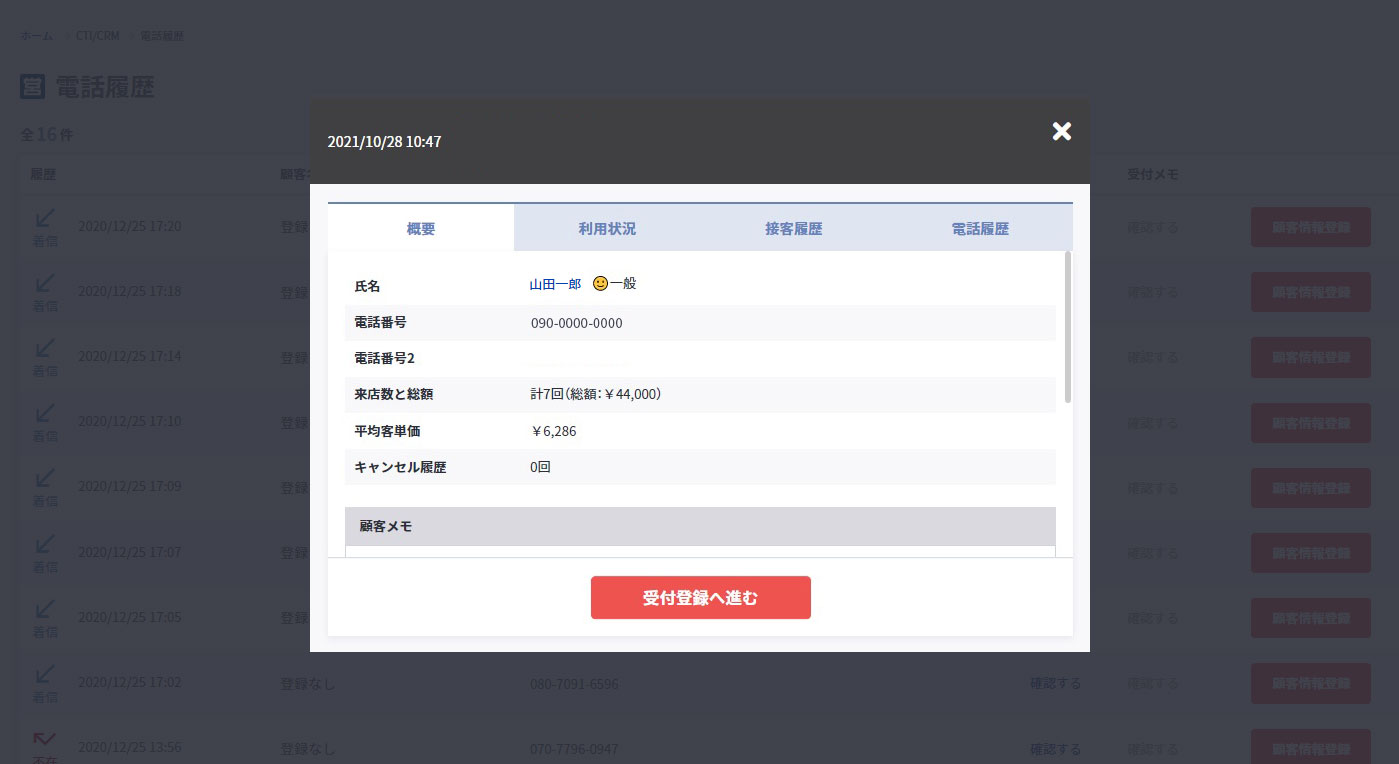1399x764 pixels.
Task: Click incoming call arrow icon for 17:20
Action: point(44,218)
